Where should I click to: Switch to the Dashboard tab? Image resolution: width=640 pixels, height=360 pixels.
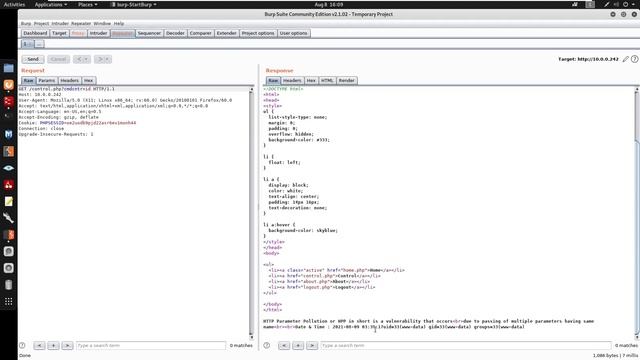[x=35, y=33]
